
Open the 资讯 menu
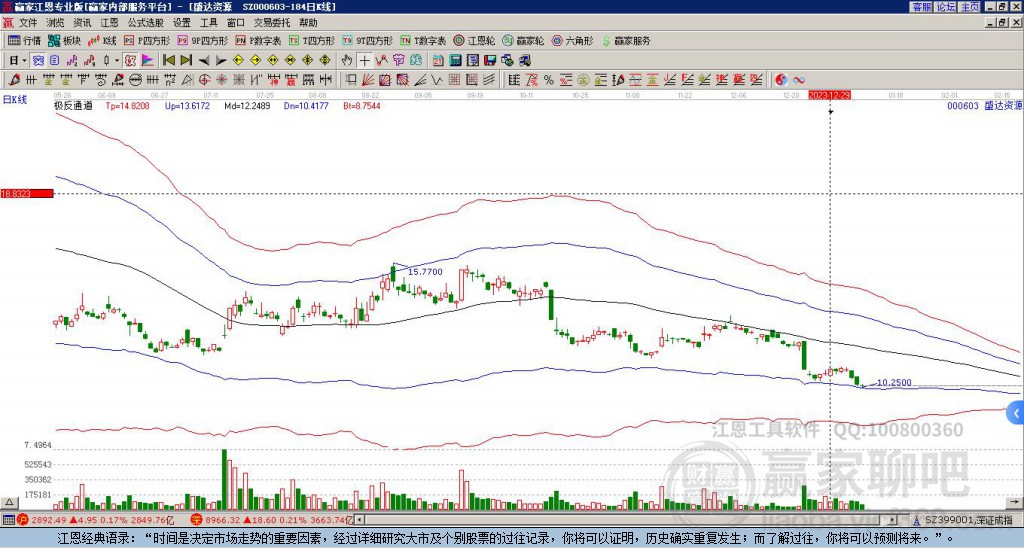pos(82,23)
